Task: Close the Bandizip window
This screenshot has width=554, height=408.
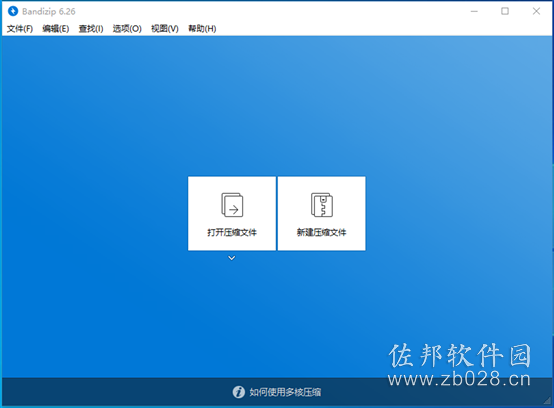Action: [536, 11]
